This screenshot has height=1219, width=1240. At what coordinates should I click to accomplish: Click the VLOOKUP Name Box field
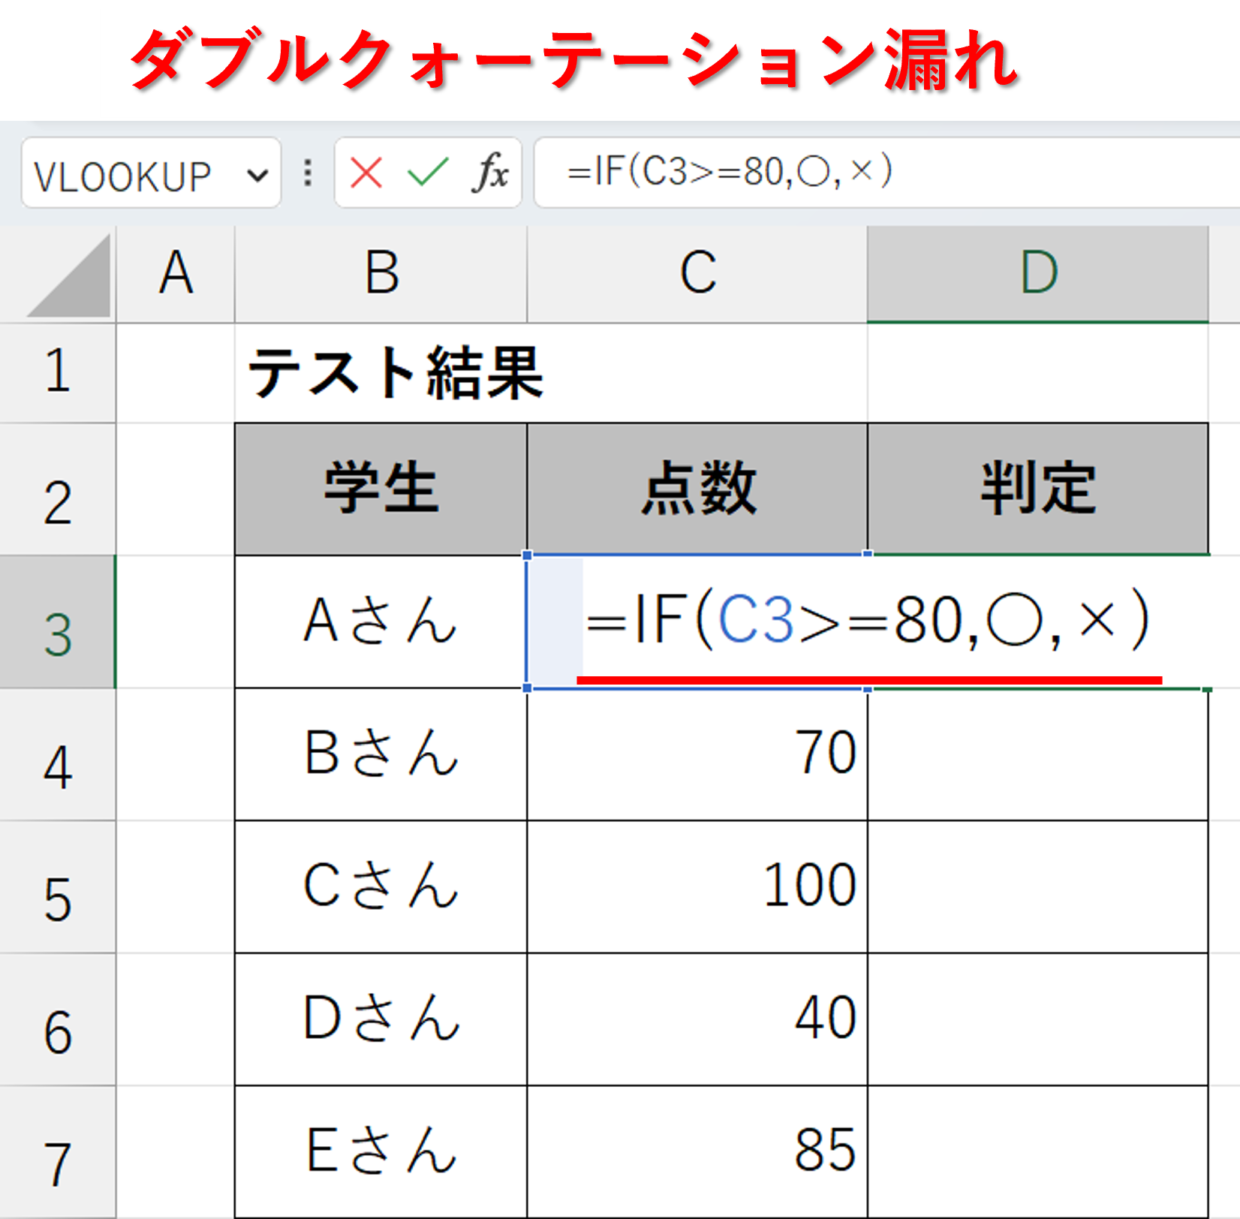[x=150, y=174]
